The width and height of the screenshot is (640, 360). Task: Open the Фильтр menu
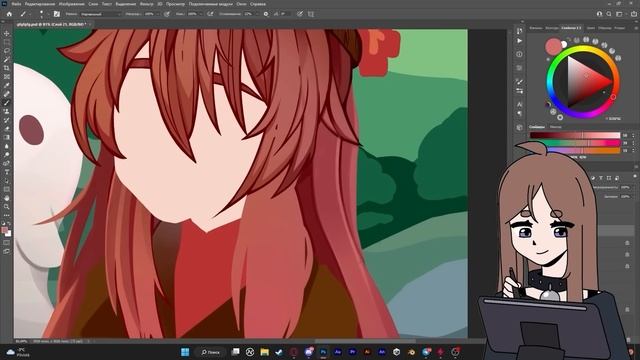pos(147,4)
